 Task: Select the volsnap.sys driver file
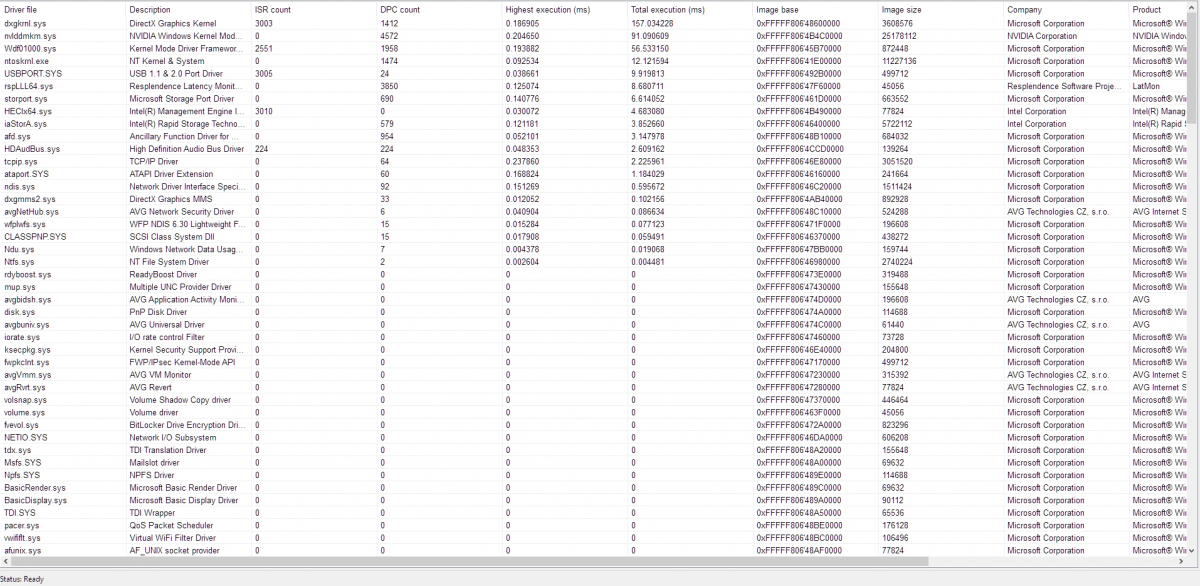(27, 400)
